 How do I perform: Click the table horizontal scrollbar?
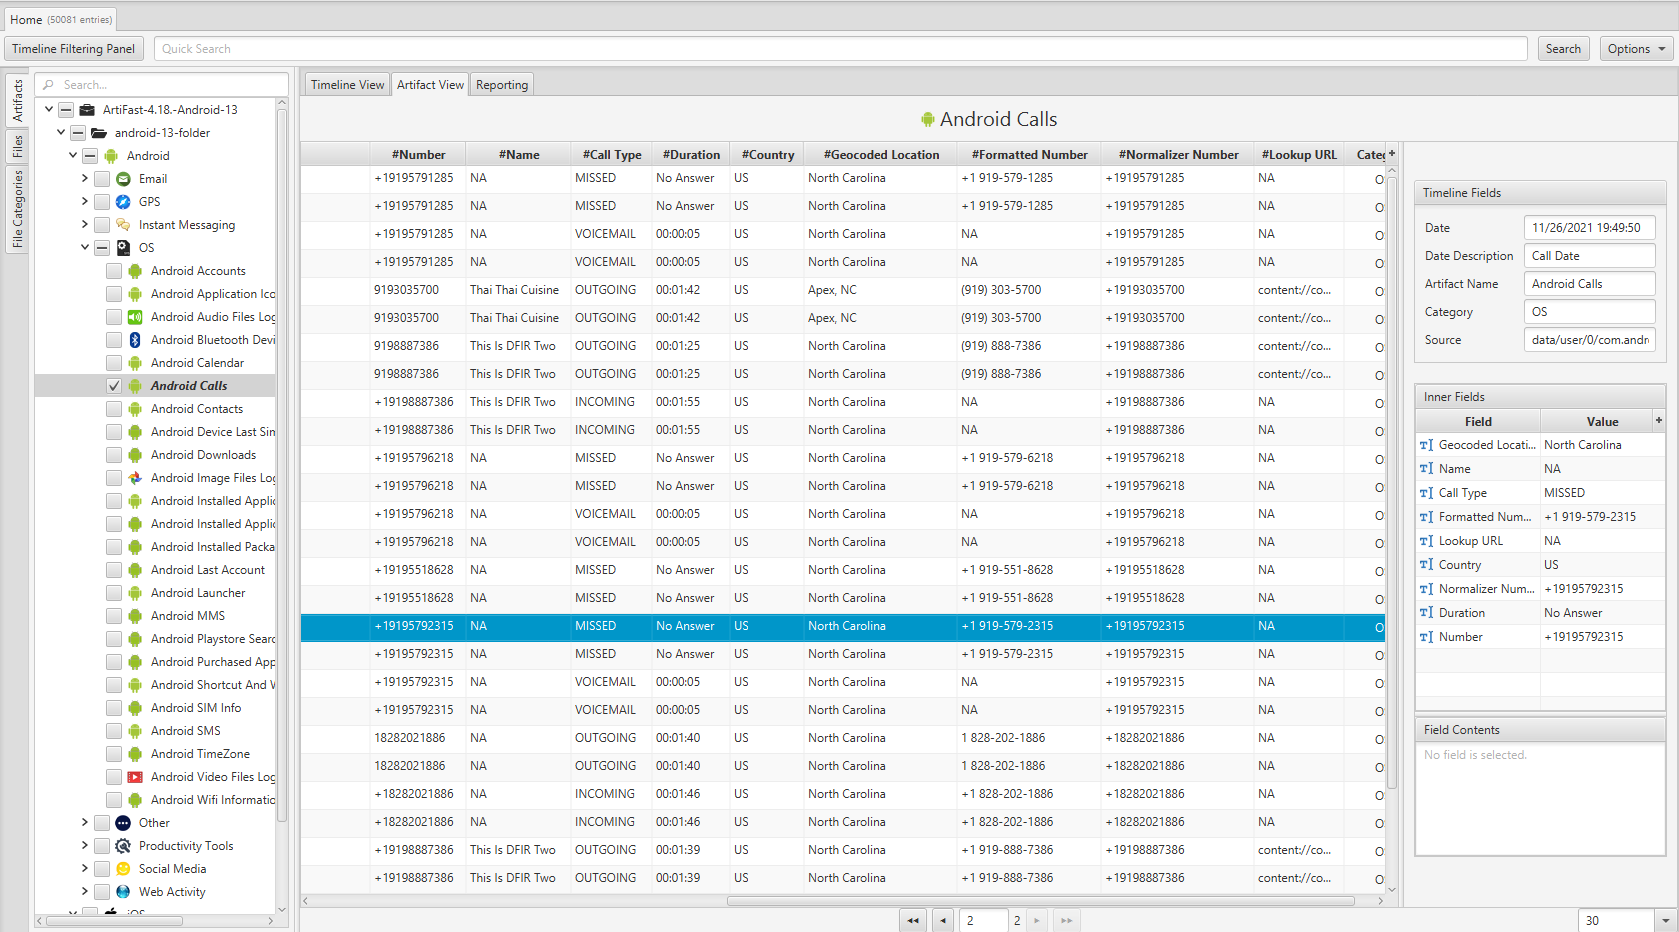pyautogui.click(x=1040, y=901)
